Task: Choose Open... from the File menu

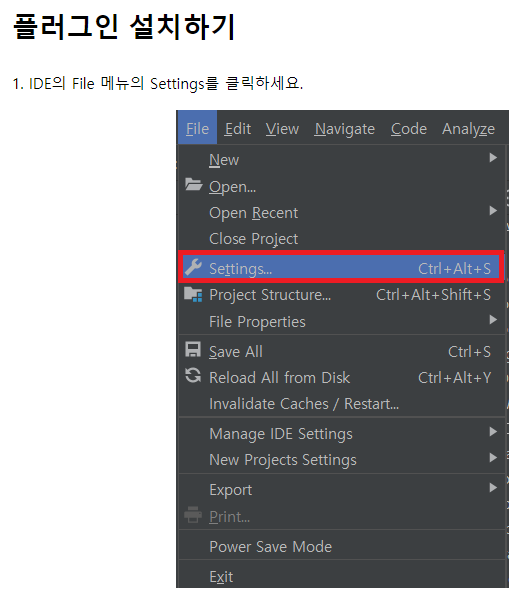Action: 341,186
